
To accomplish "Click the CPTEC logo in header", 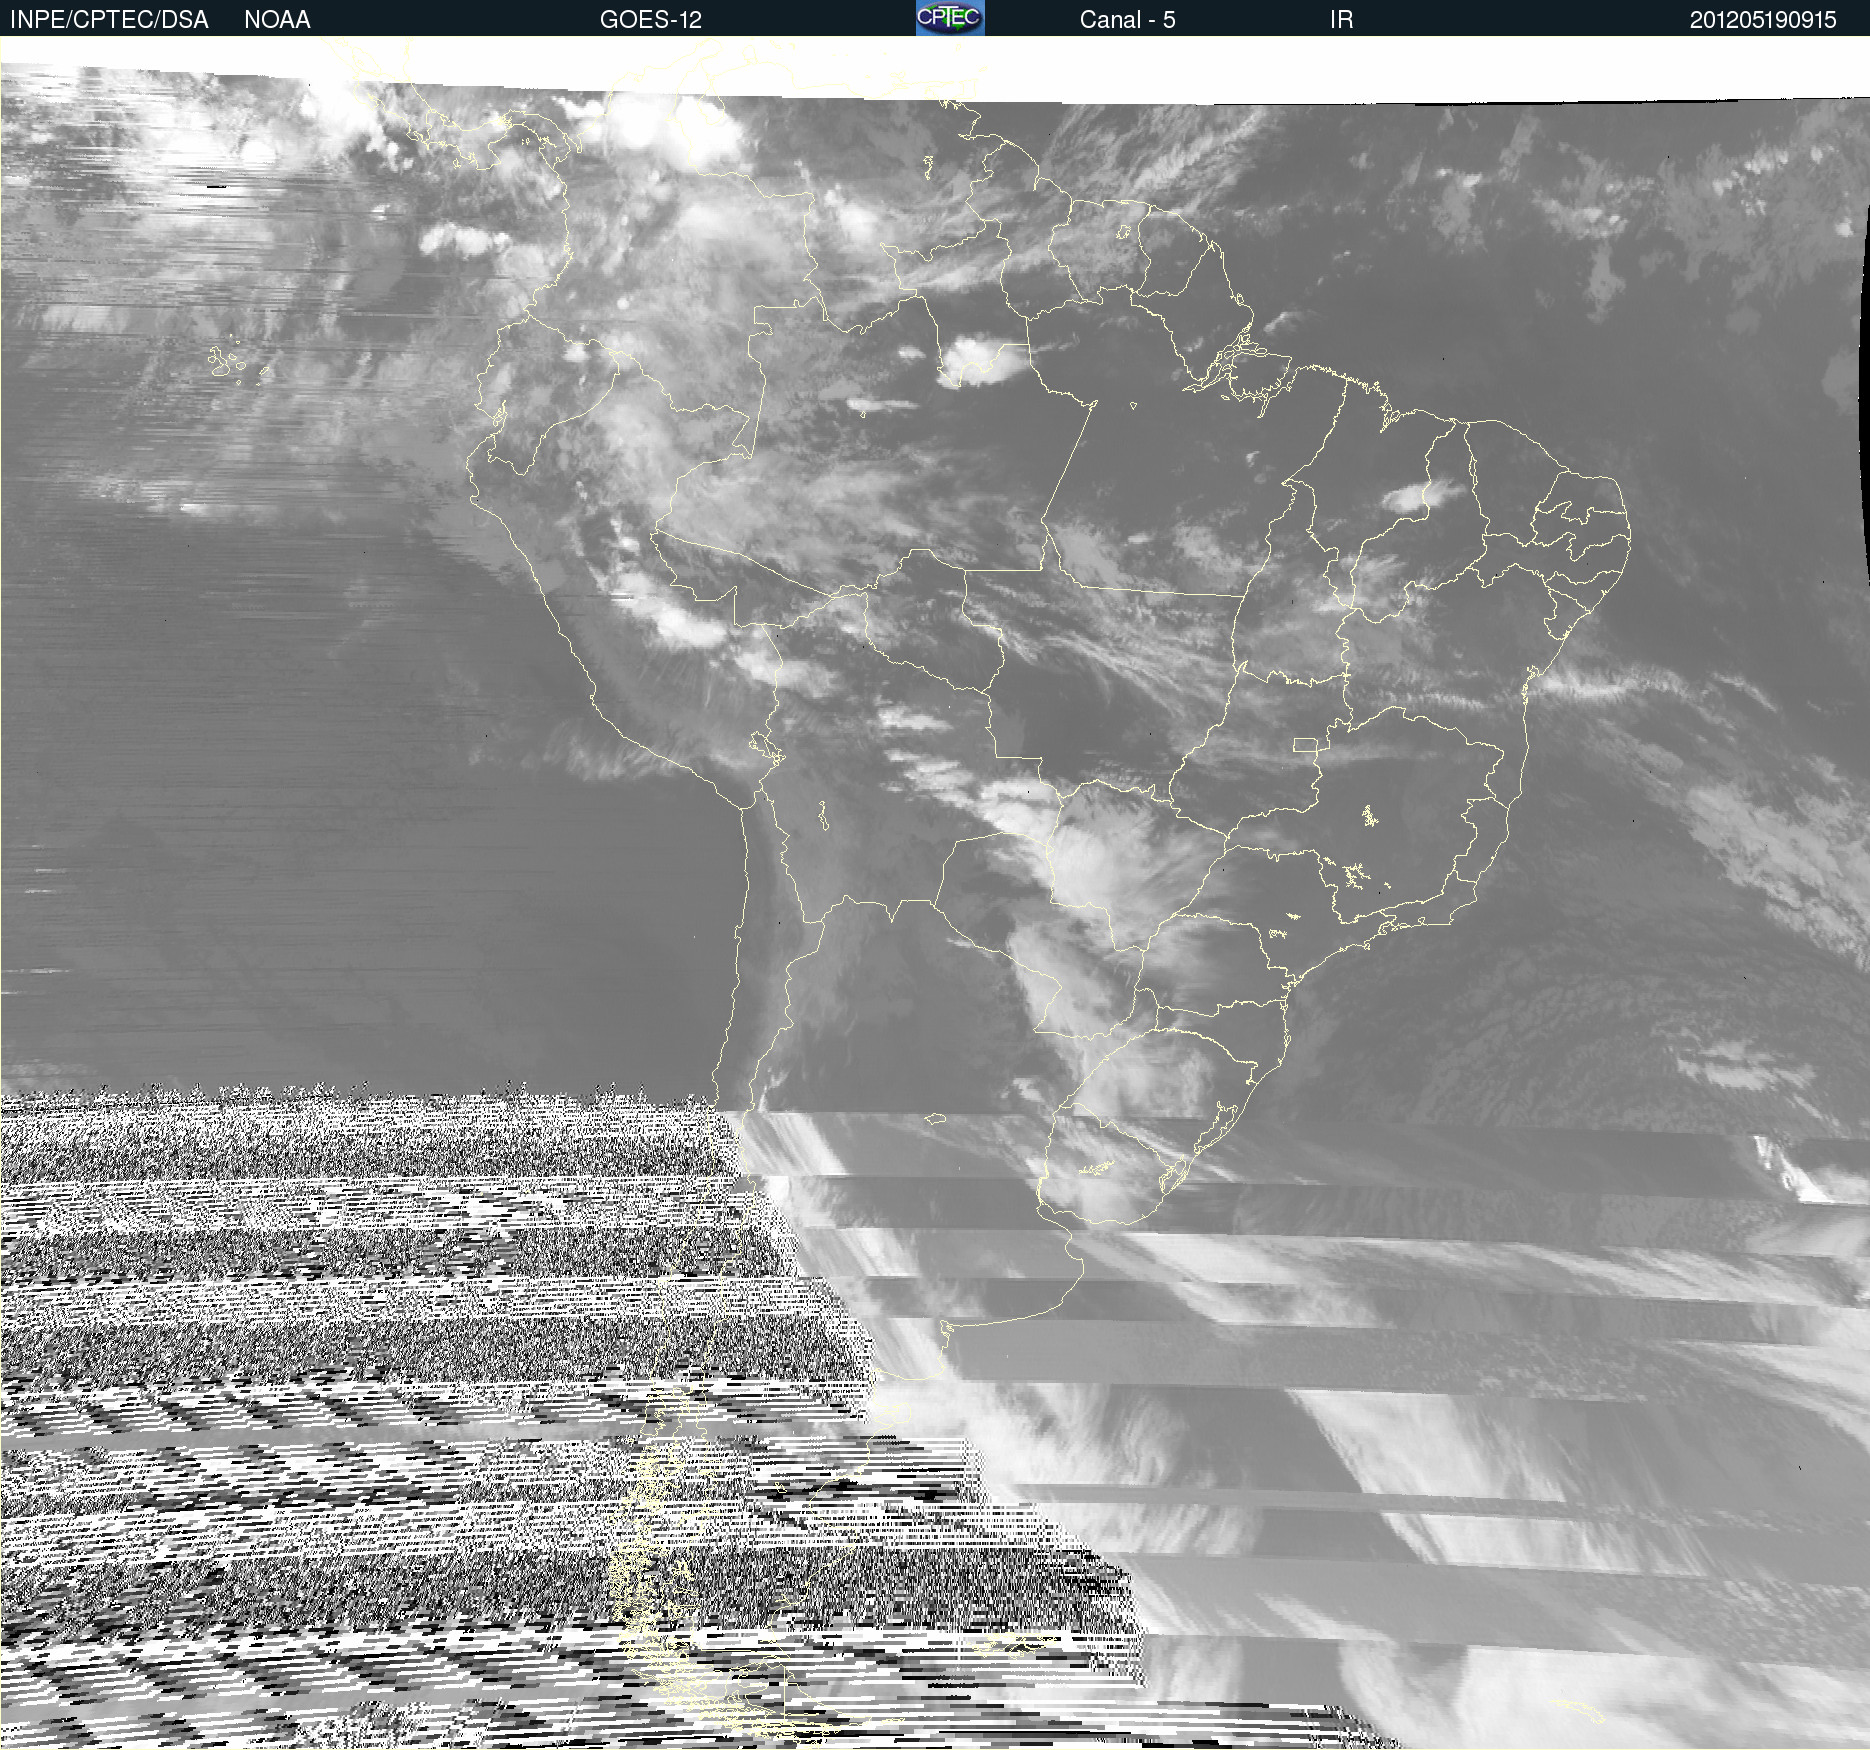I will [x=950, y=18].
